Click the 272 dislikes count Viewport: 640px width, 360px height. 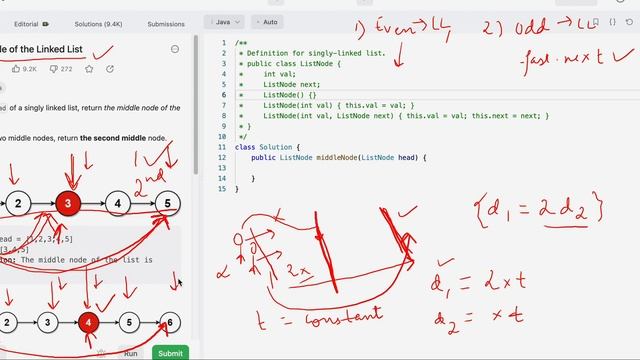pos(66,69)
